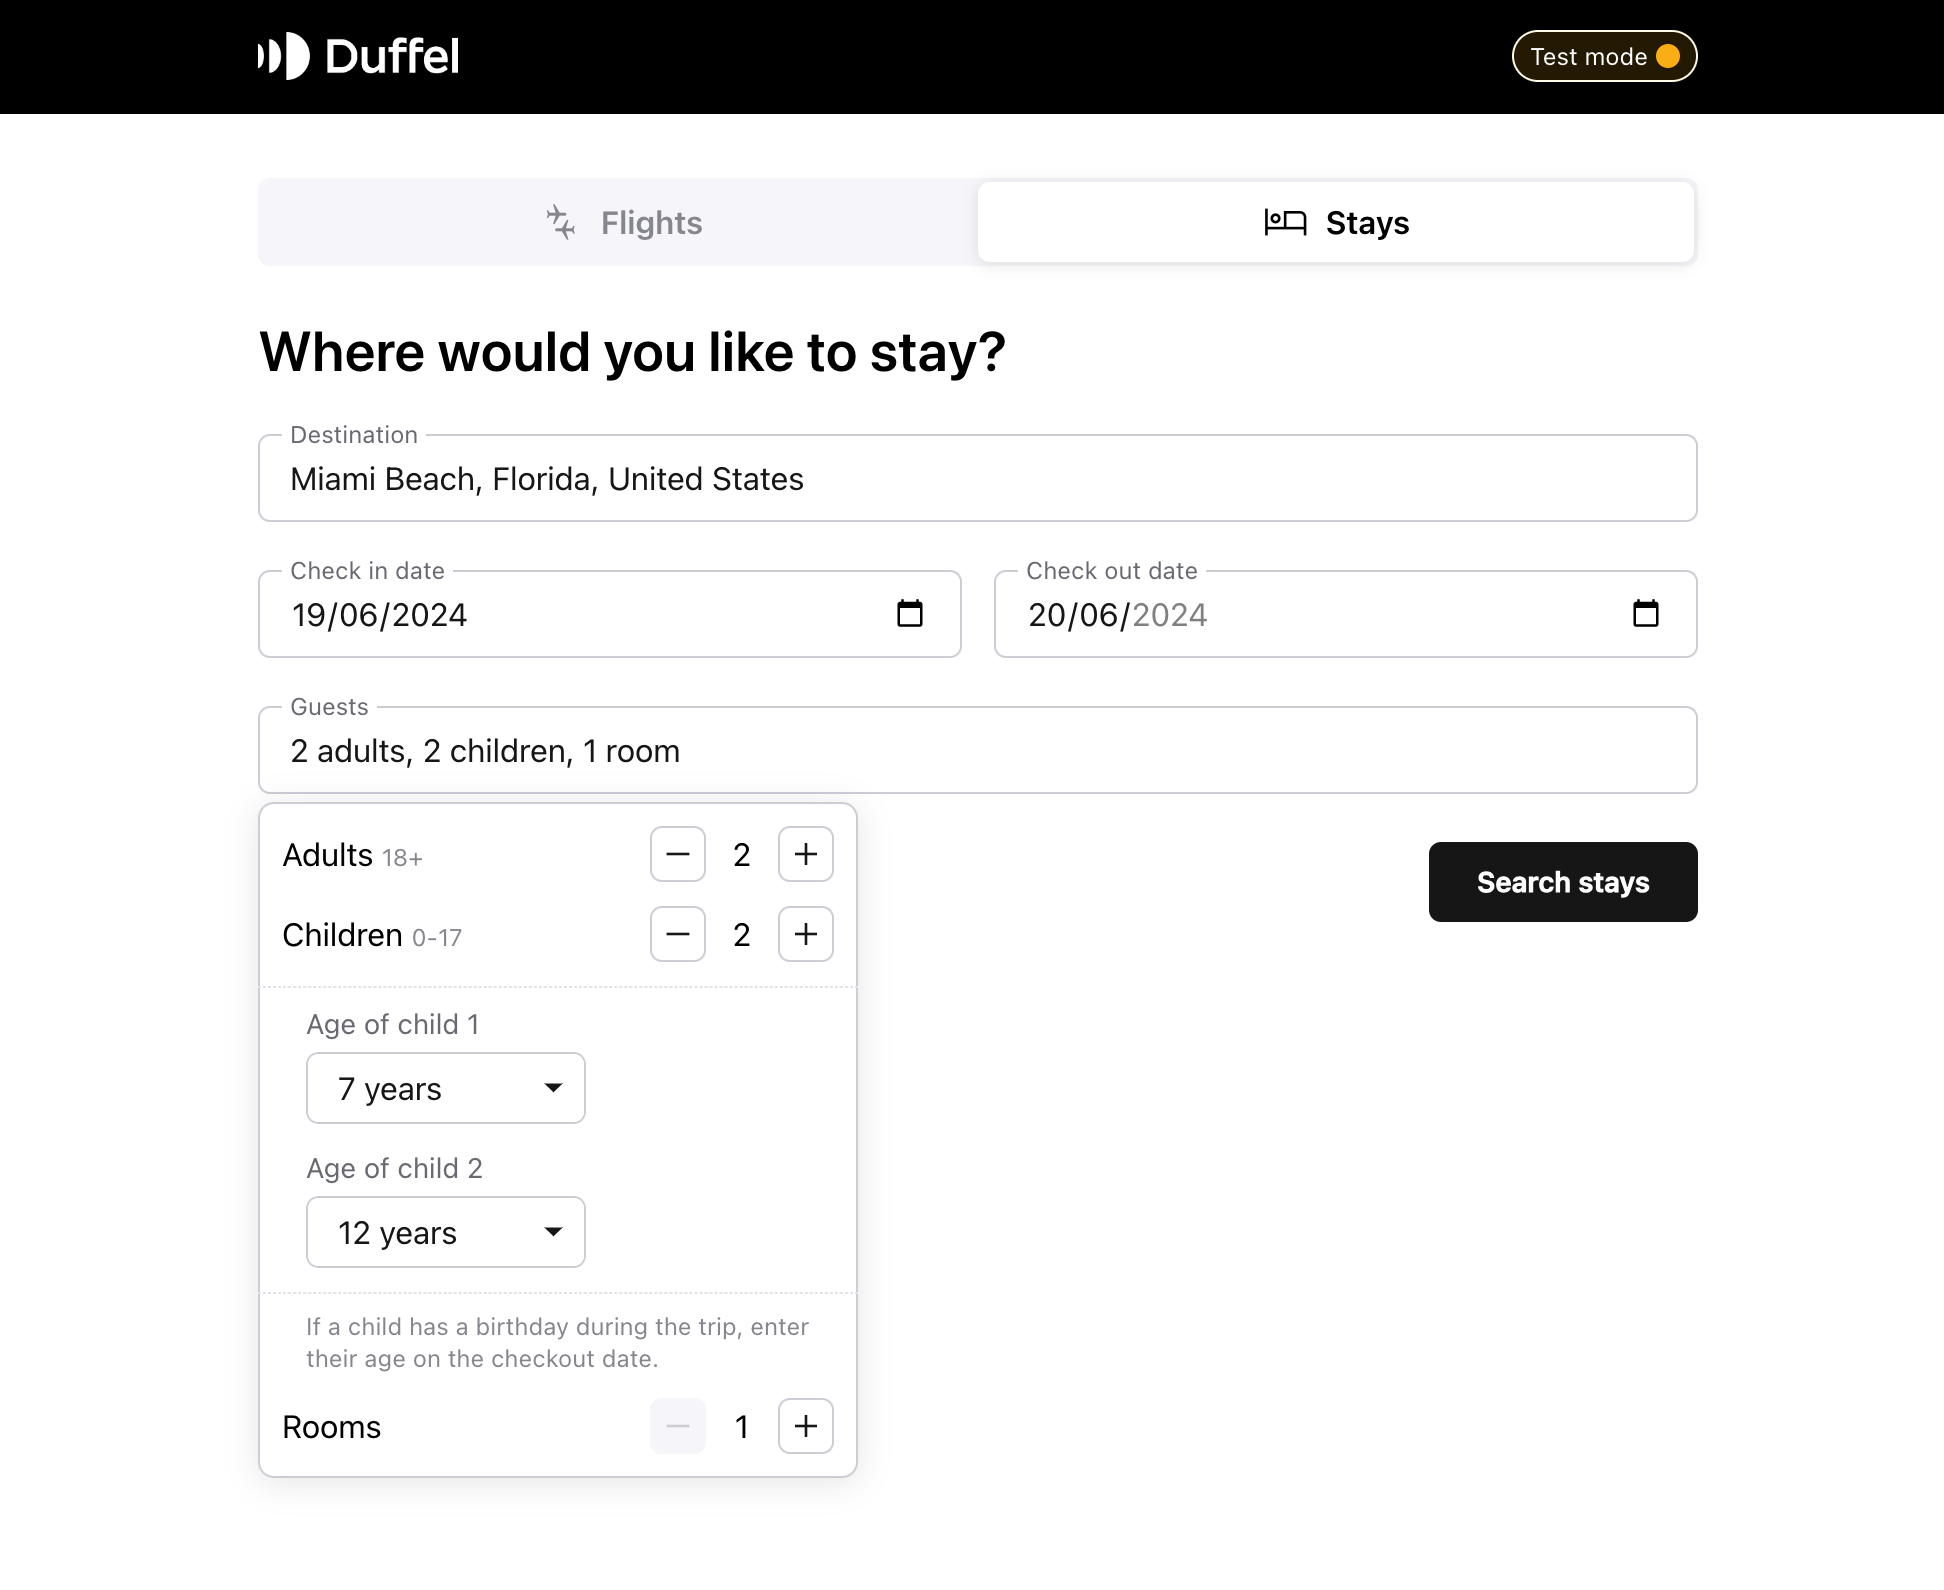This screenshot has width=1944, height=1590.
Task: Switch to the Flights tab
Action: 619,222
